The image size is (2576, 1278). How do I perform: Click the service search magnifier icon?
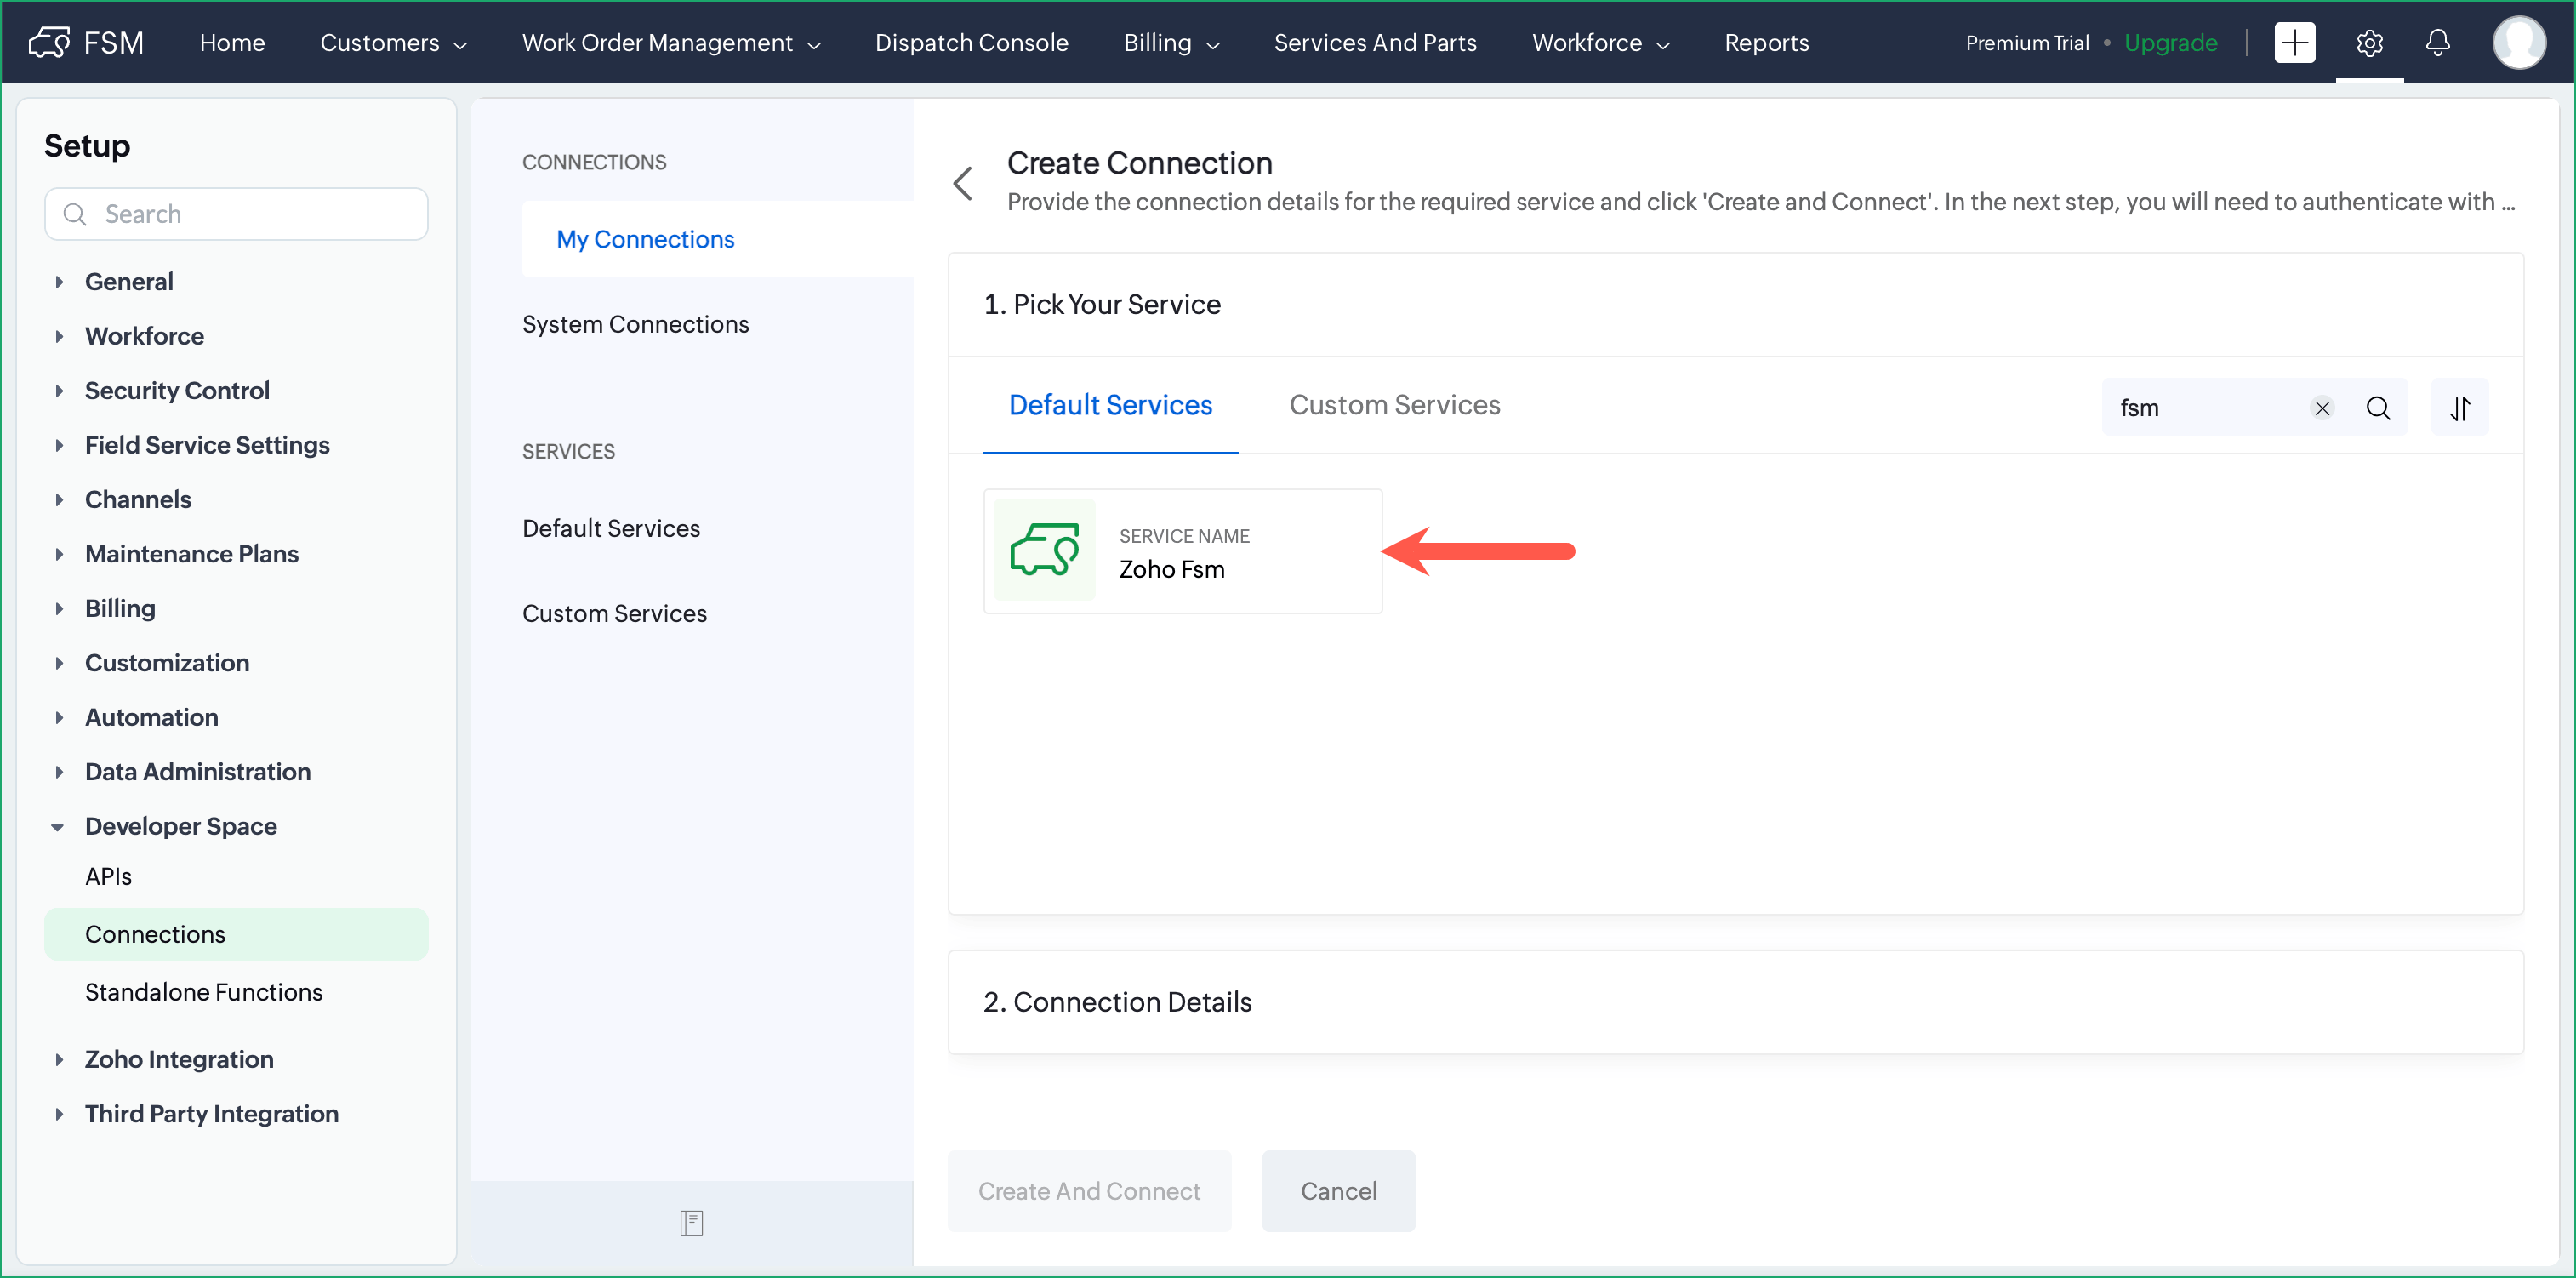tap(2378, 408)
